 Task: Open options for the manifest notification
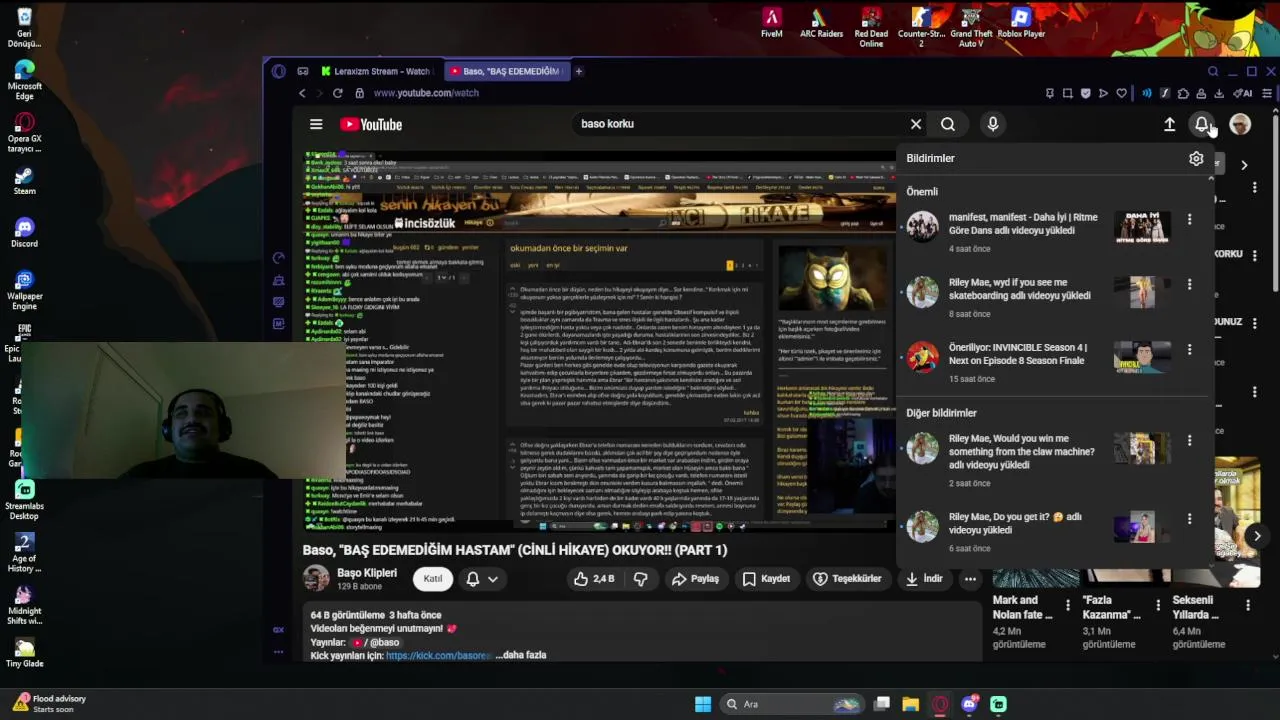[1189, 219]
